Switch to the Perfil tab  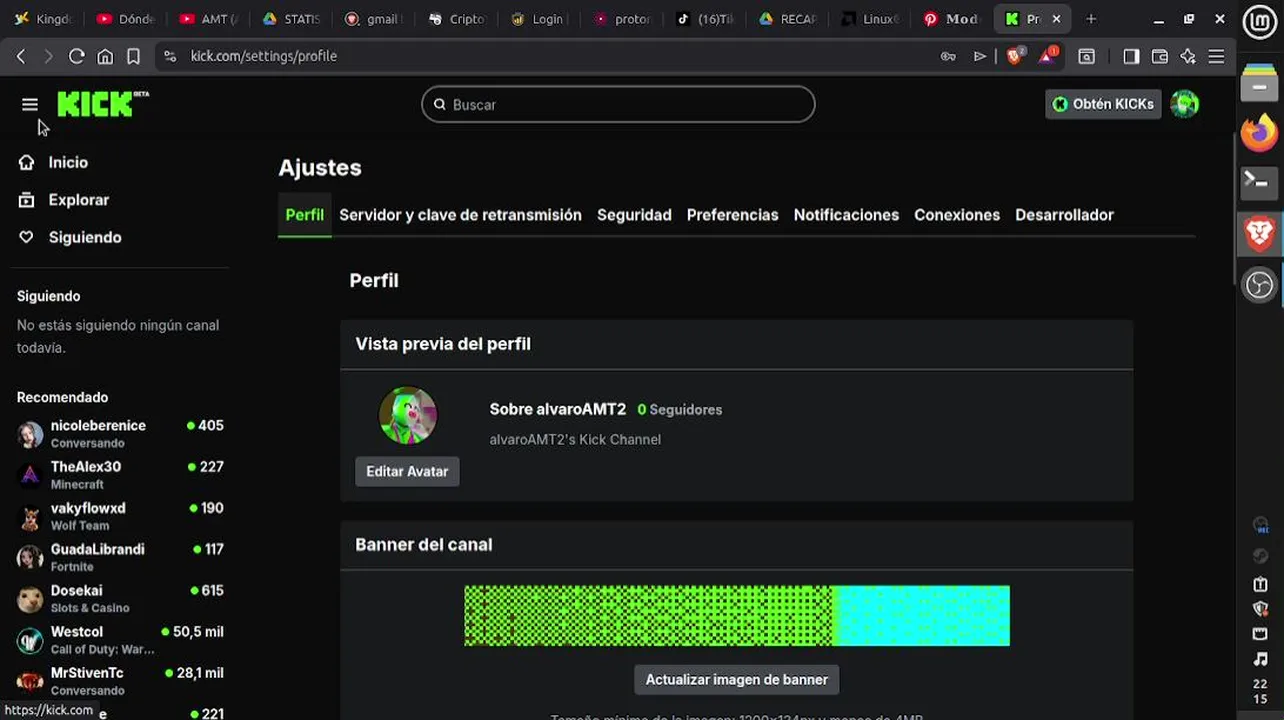pyautogui.click(x=305, y=215)
